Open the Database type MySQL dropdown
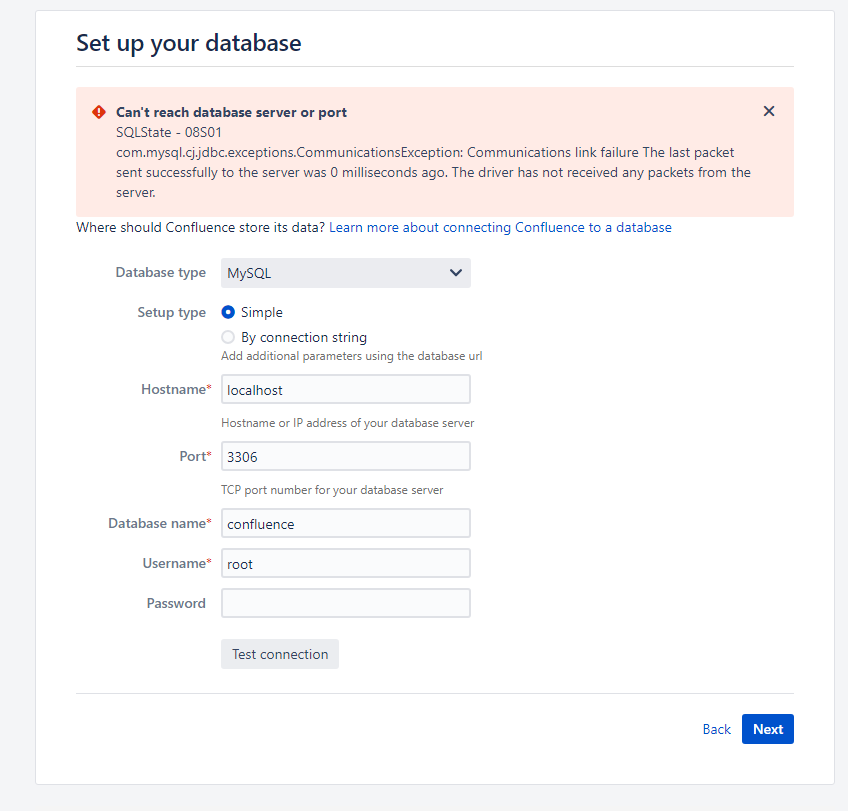The width and height of the screenshot is (848, 811). 346,273
